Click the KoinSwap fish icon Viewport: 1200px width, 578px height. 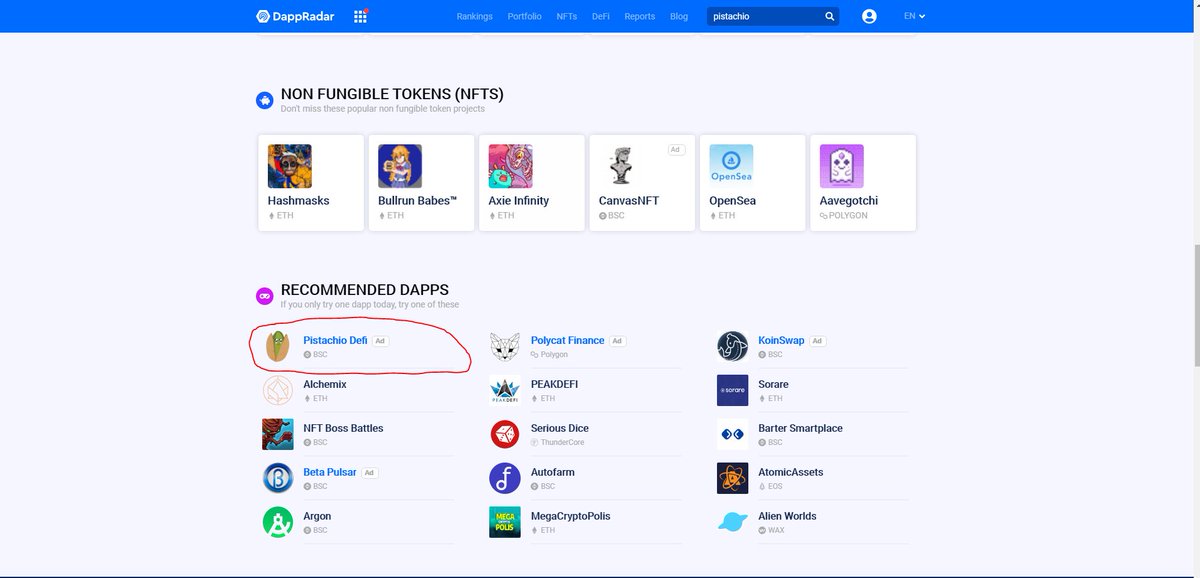[732, 347]
